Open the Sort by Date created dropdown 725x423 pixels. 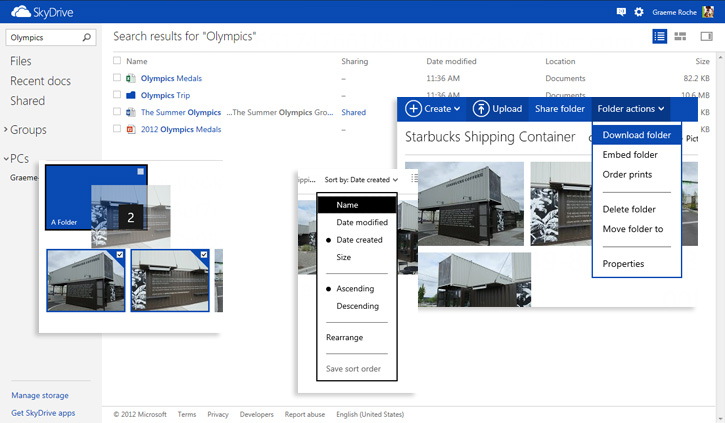(x=360, y=180)
